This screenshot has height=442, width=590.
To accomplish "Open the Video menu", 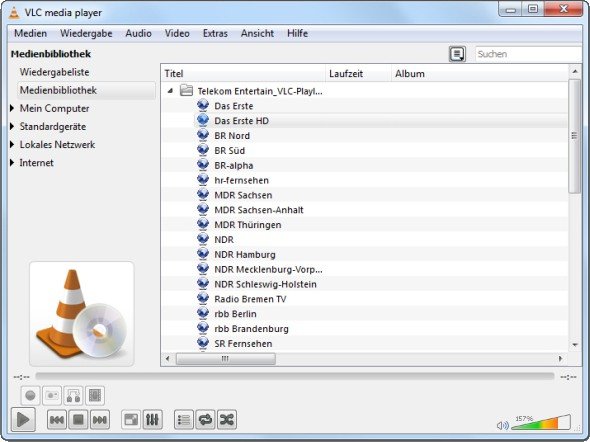I will (177, 33).
